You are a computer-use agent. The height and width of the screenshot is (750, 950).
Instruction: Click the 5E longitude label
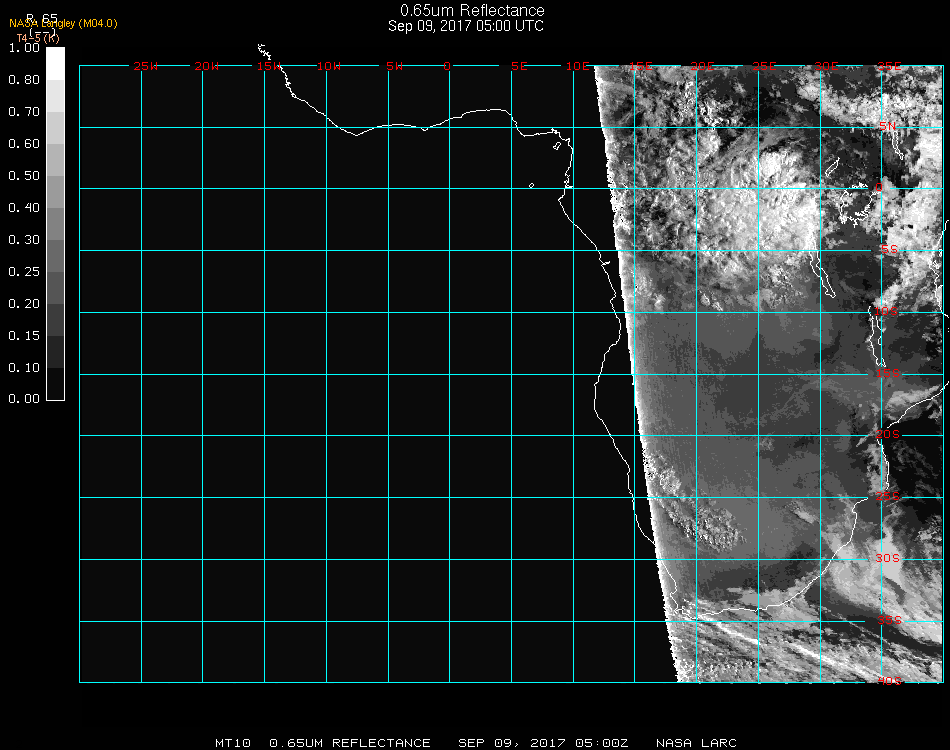point(519,66)
